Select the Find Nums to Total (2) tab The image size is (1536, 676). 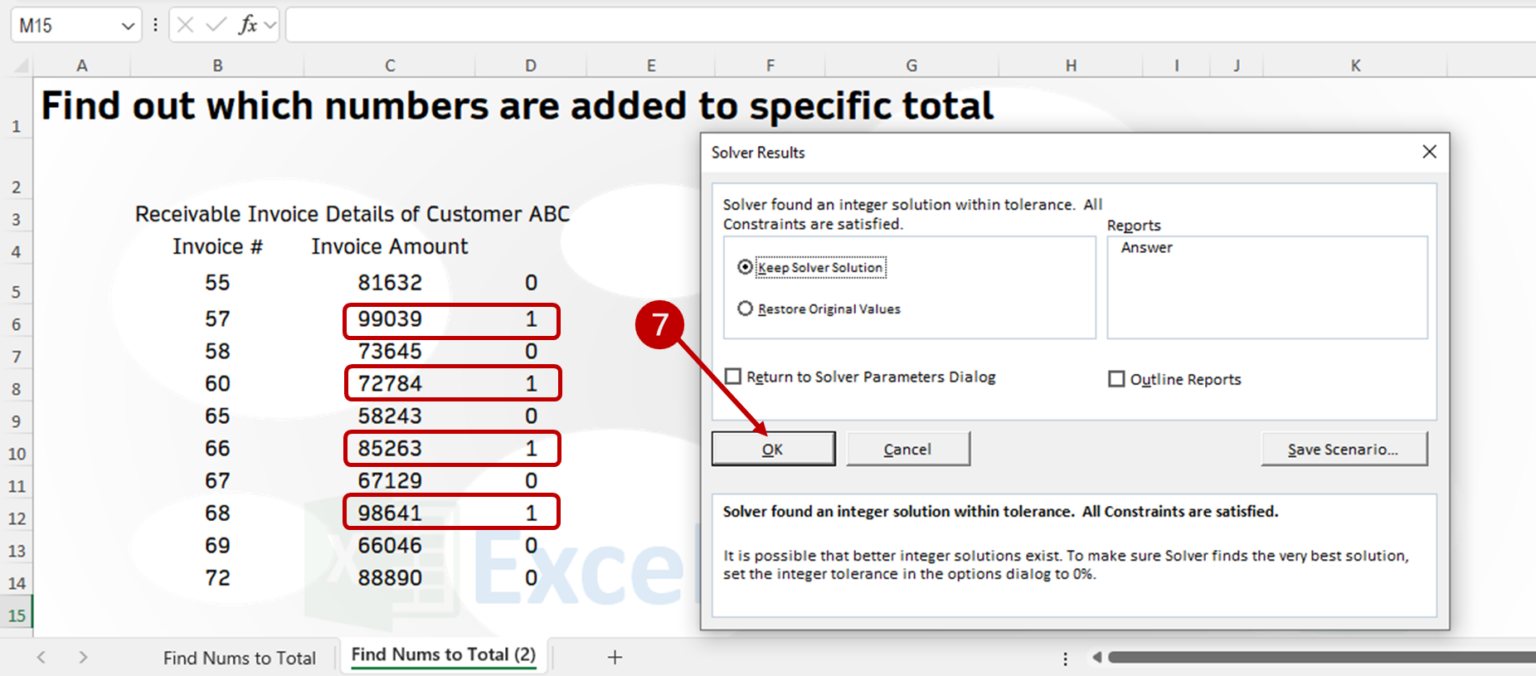pyautogui.click(x=443, y=655)
